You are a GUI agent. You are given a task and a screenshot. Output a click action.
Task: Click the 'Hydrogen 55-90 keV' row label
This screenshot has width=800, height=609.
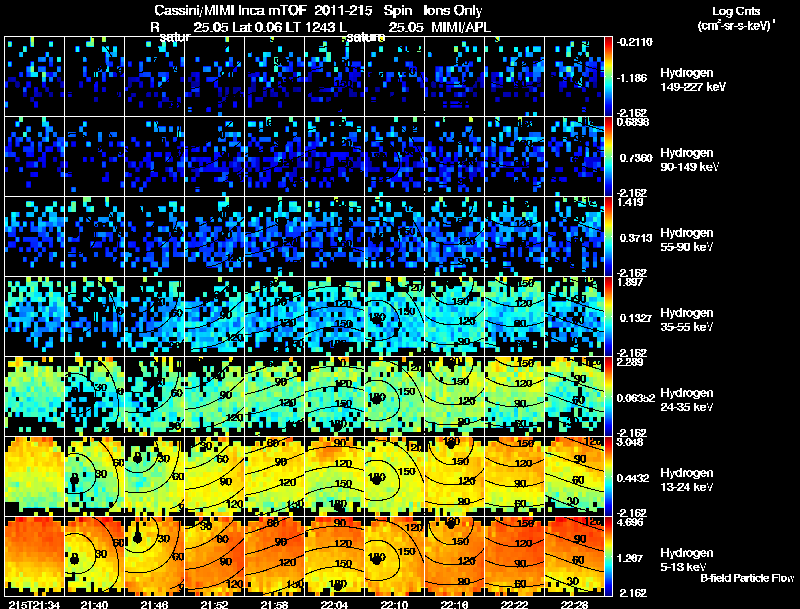click(x=687, y=240)
